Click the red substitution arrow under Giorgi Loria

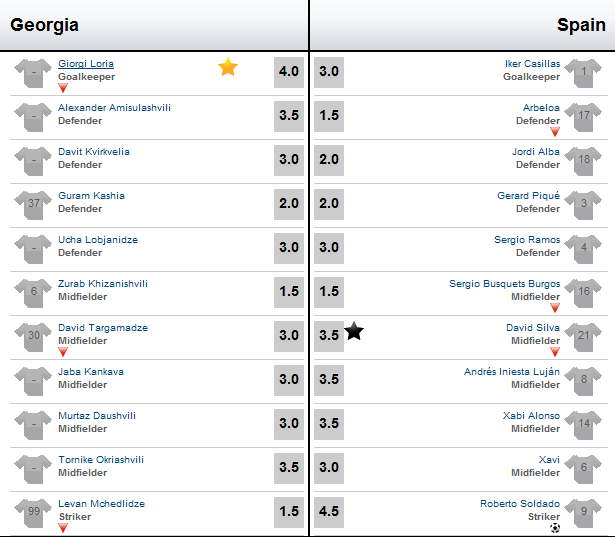[63, 88]
